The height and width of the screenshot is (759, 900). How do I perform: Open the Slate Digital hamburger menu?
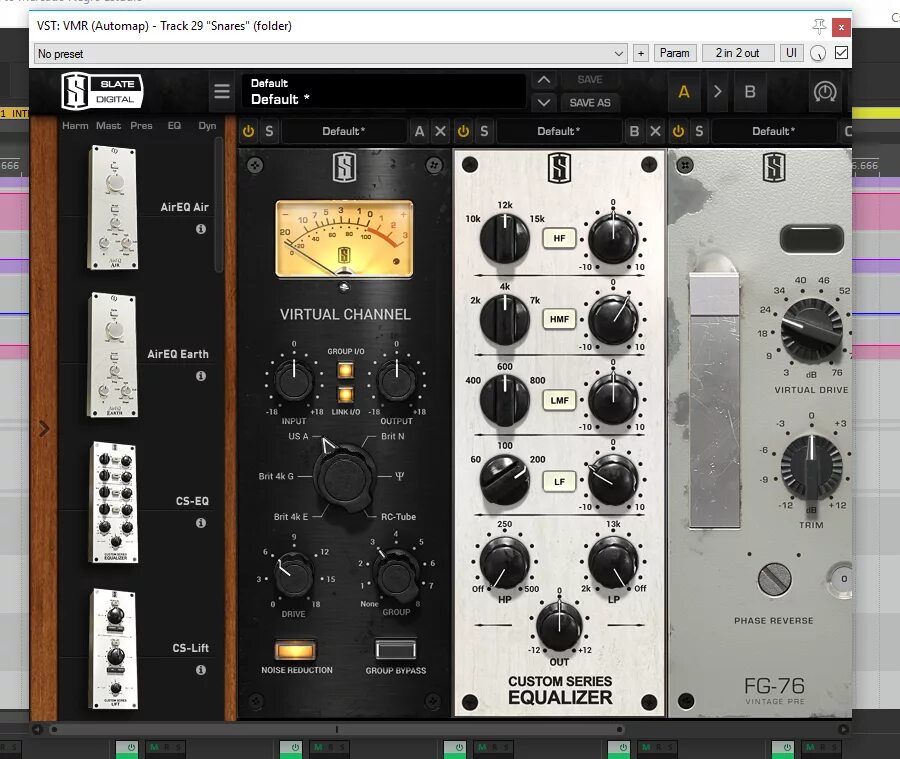tap(222, 91)
